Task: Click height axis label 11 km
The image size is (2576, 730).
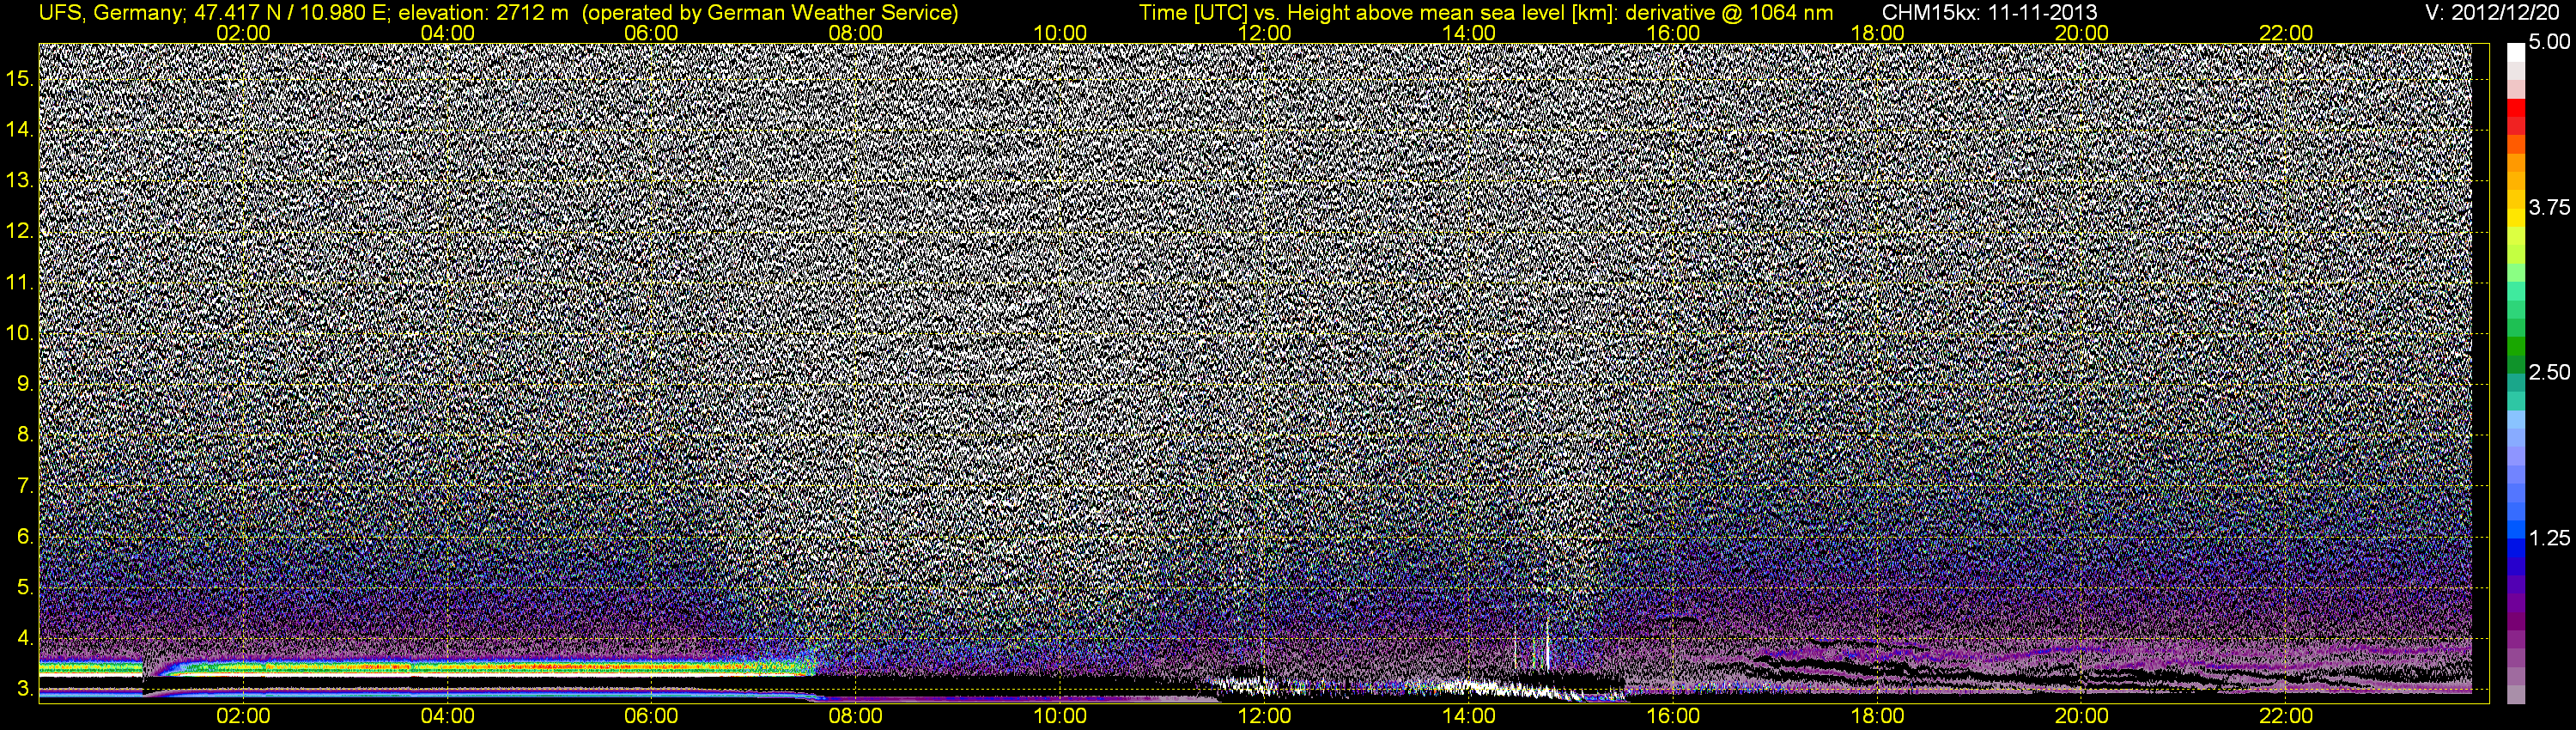Action: pyautogui.click(x=19, y=283)
